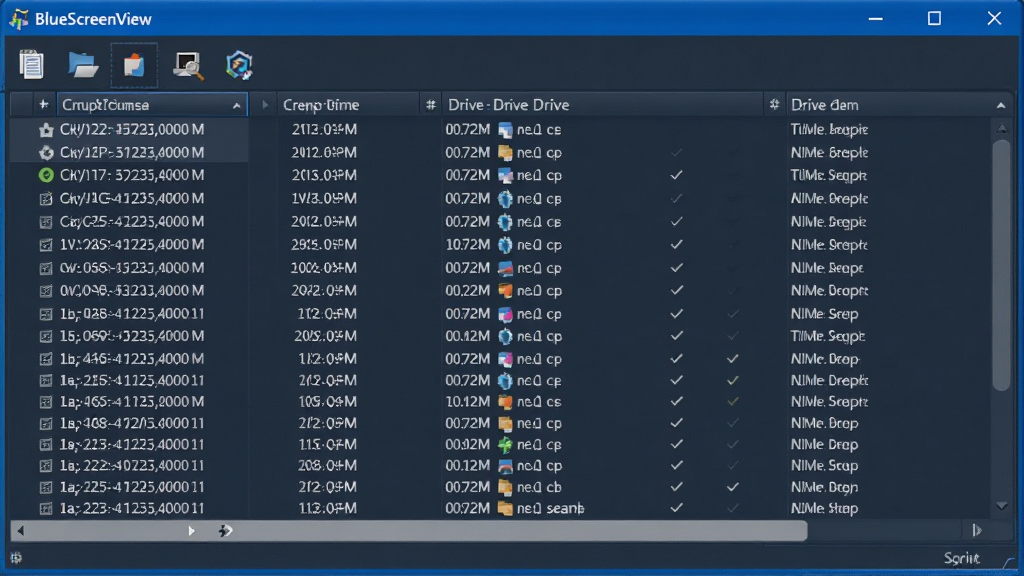Click row icon beside CKY/122-35223,0000 M

pyautogui.click(x=46, y=130)
